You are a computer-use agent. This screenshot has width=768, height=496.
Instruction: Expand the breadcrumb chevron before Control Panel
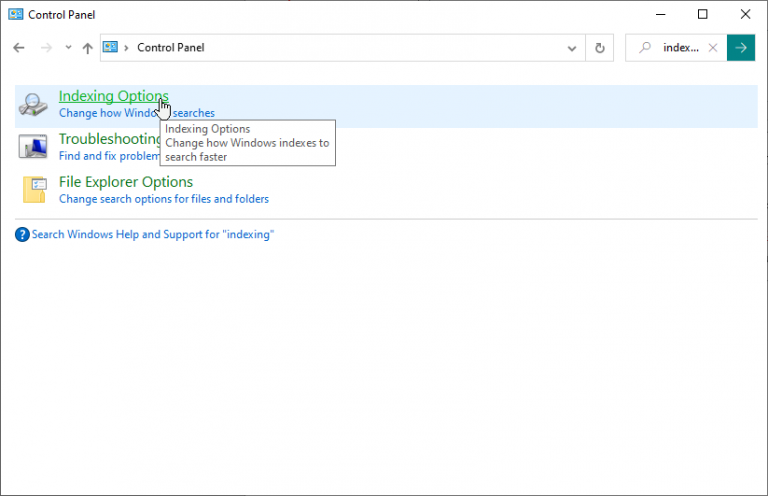[126, 48]
